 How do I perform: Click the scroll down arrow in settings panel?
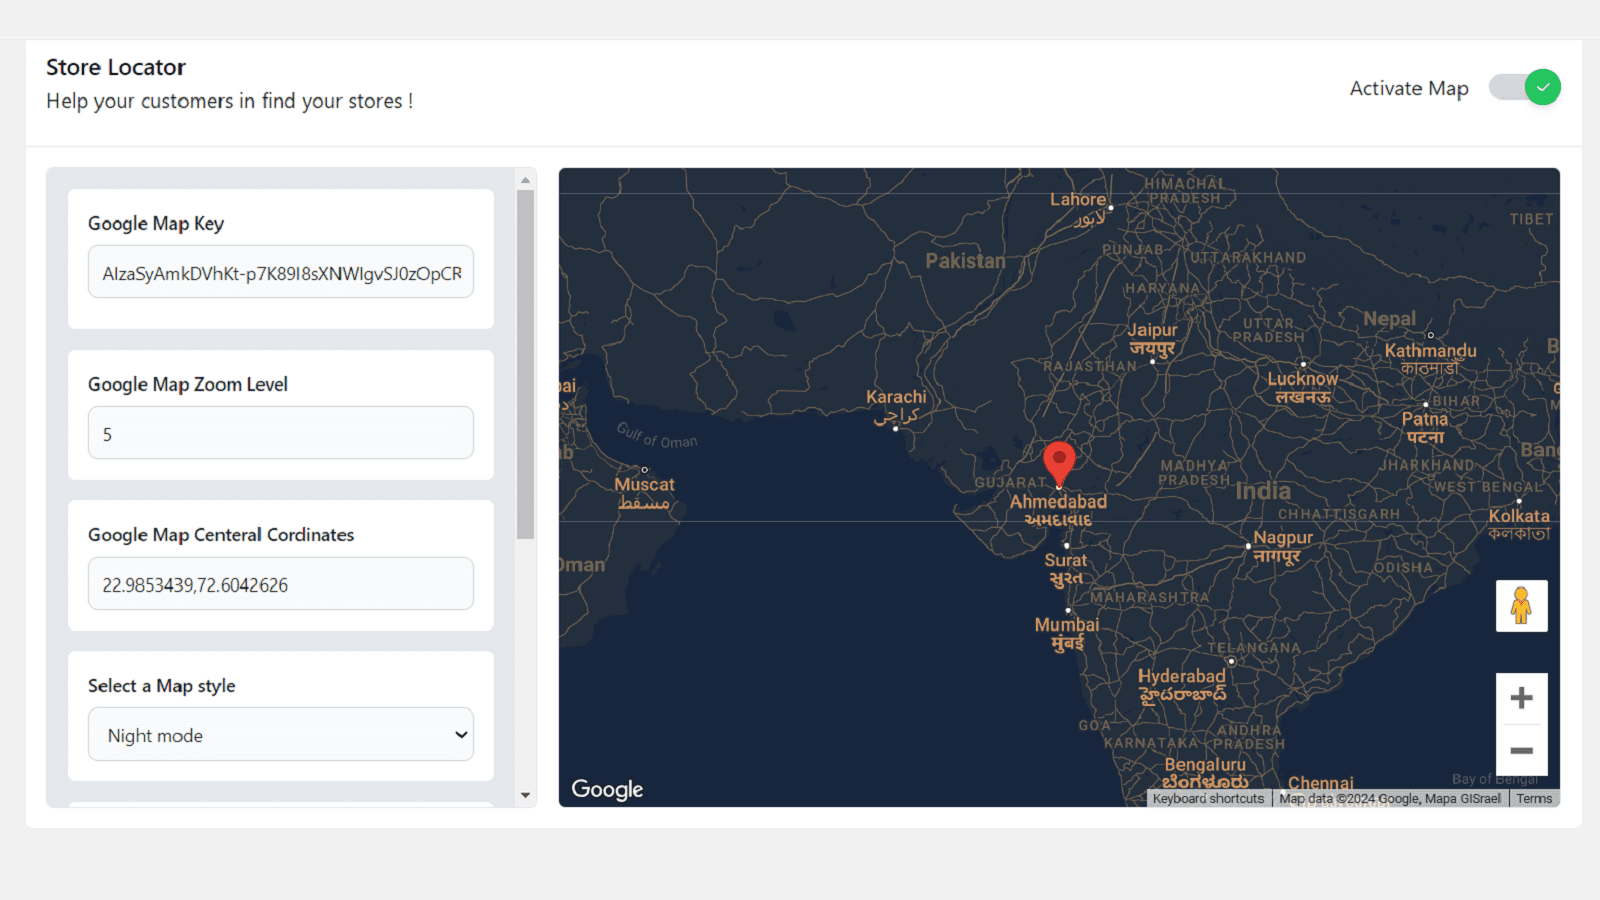[x=525, y=796]
